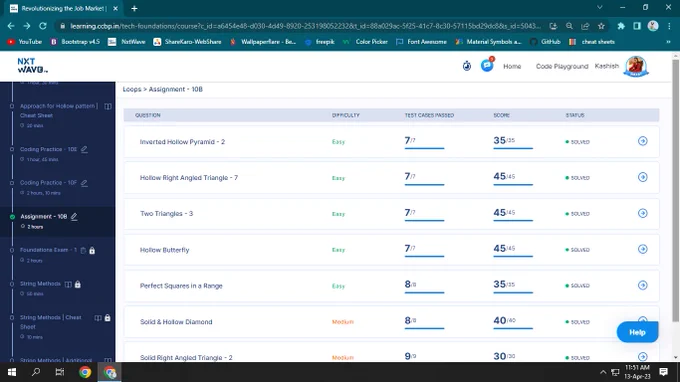680x382 pixels.
Task: Open Windows taskbar search
Action: [36, 372]
